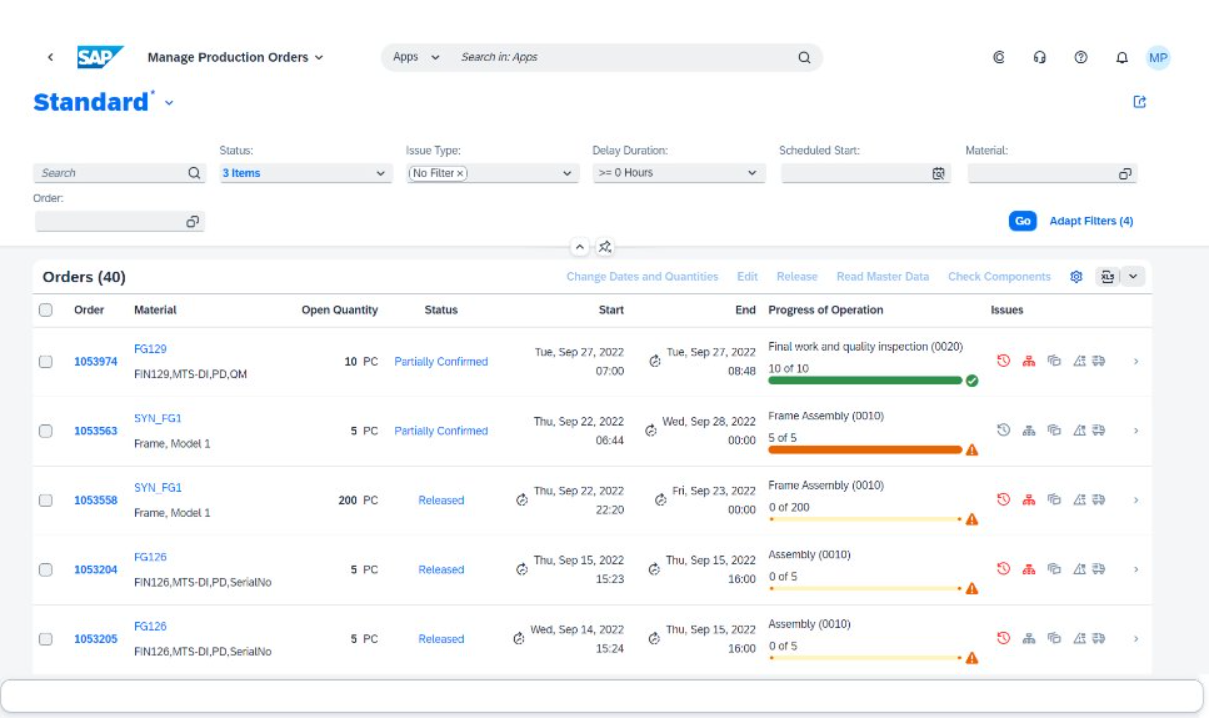Click the Go button

coord(1022,221)
